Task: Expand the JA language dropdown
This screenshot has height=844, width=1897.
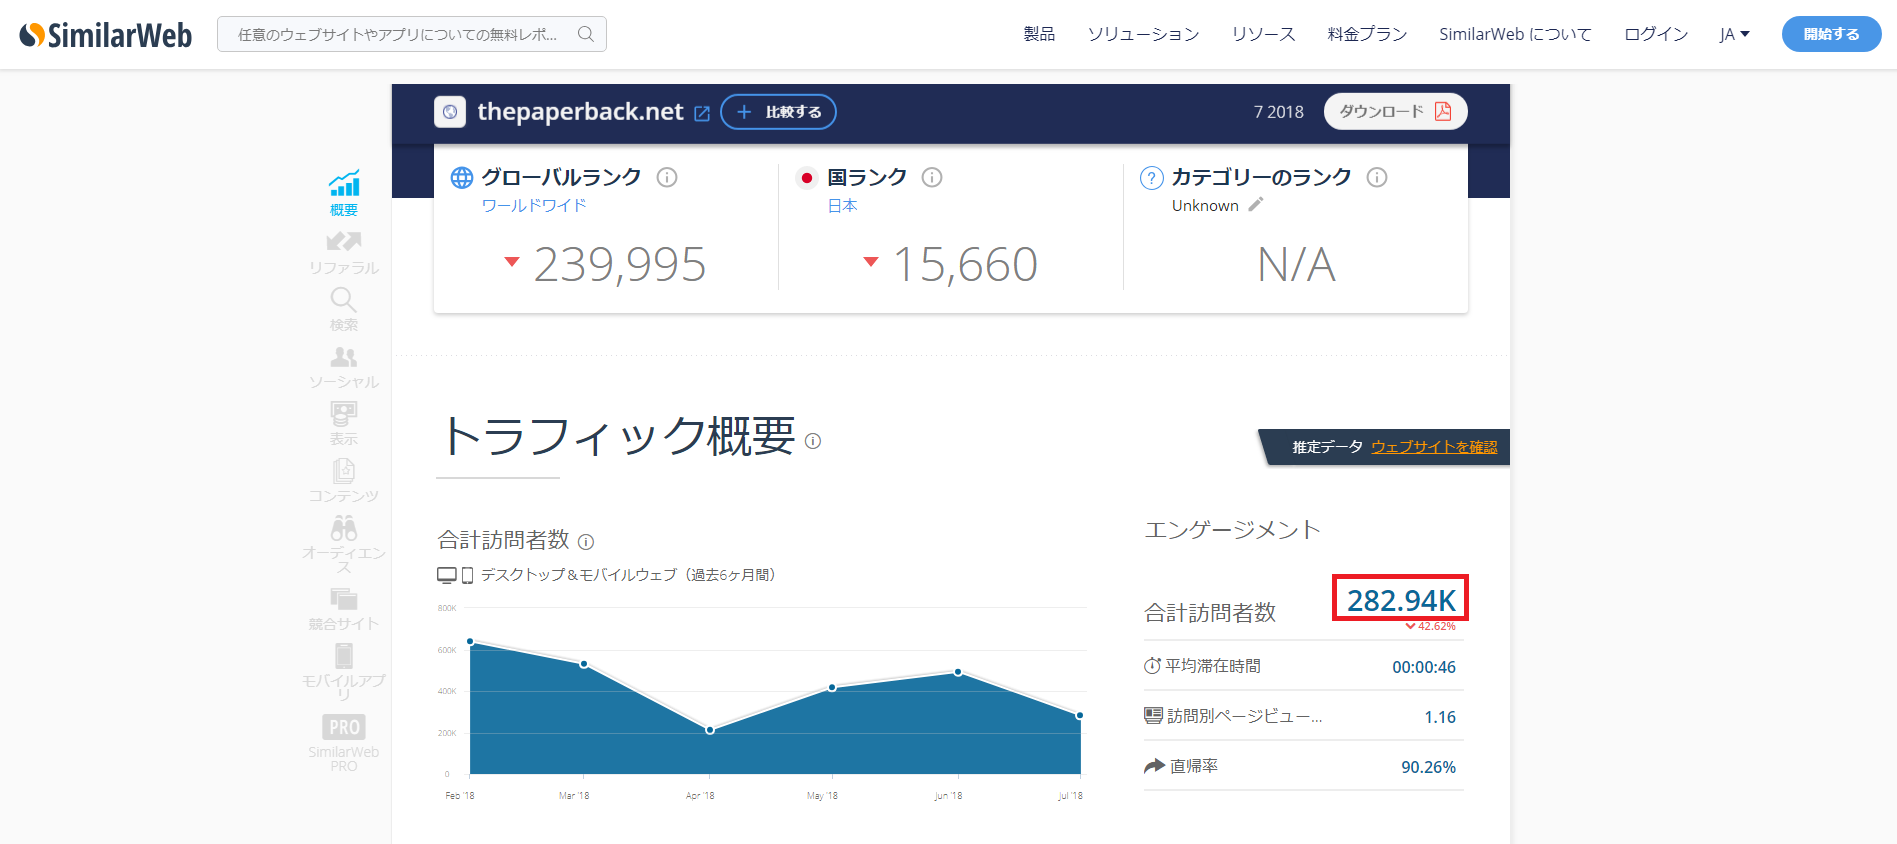Action: coord(1735,34)
